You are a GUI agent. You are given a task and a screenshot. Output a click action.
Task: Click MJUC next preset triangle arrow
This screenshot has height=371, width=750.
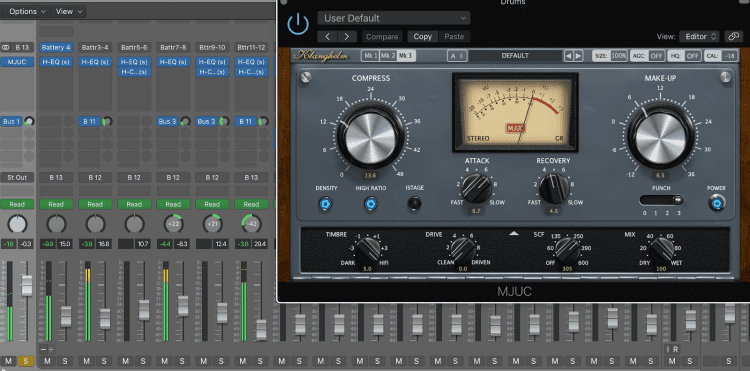coord(578,56)
